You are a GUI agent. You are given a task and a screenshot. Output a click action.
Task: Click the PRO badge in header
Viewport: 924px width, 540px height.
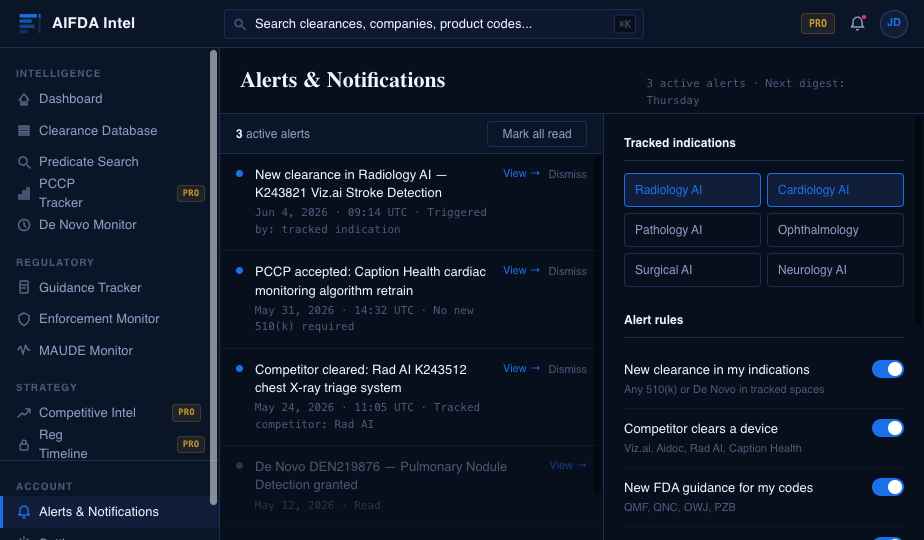coord(817,24)
